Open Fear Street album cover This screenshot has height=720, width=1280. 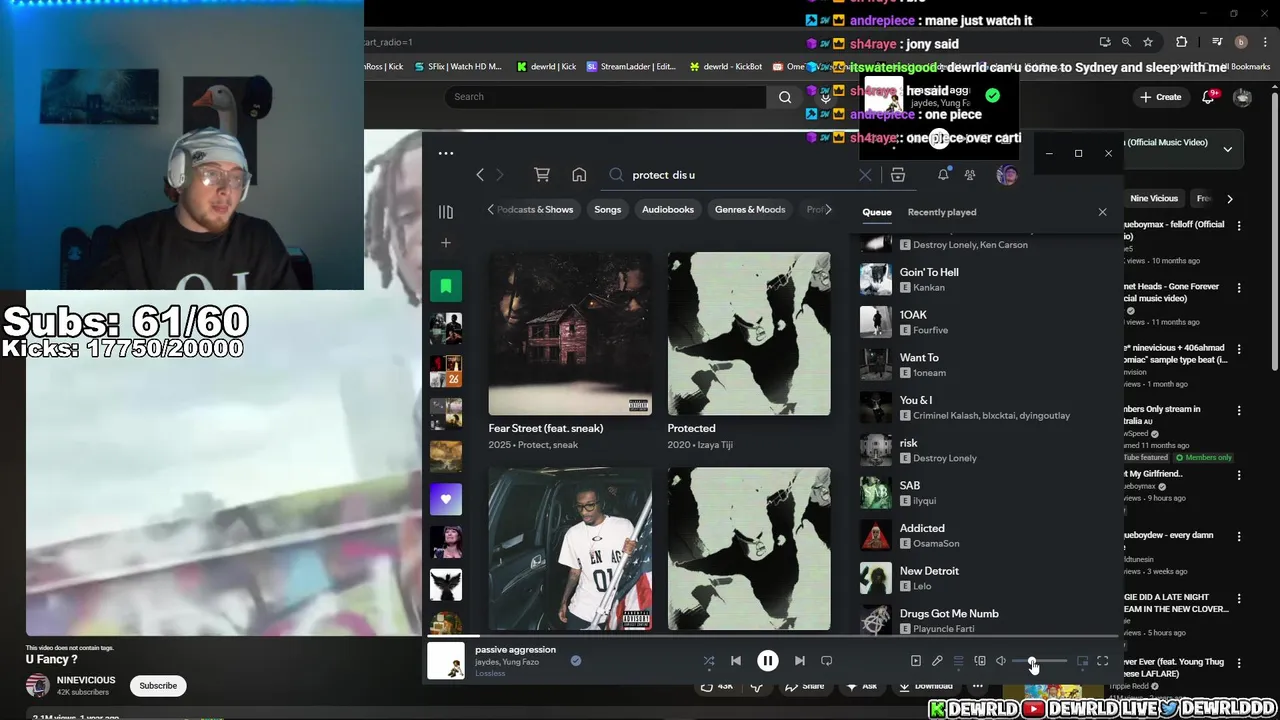[x=570, y=333]
